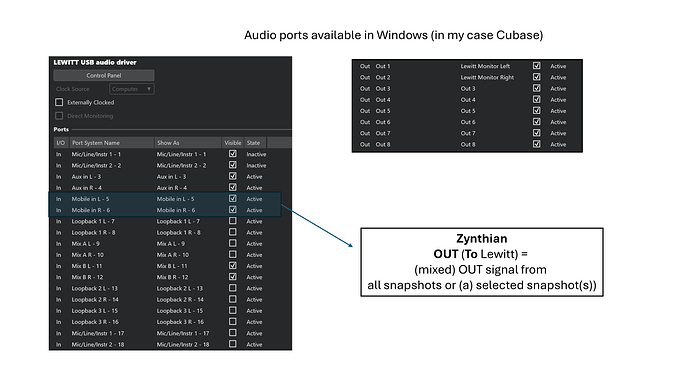Select 'Mic/Line/Instr 2 - 2' port system name
The image size is (690, 388).
96,165
